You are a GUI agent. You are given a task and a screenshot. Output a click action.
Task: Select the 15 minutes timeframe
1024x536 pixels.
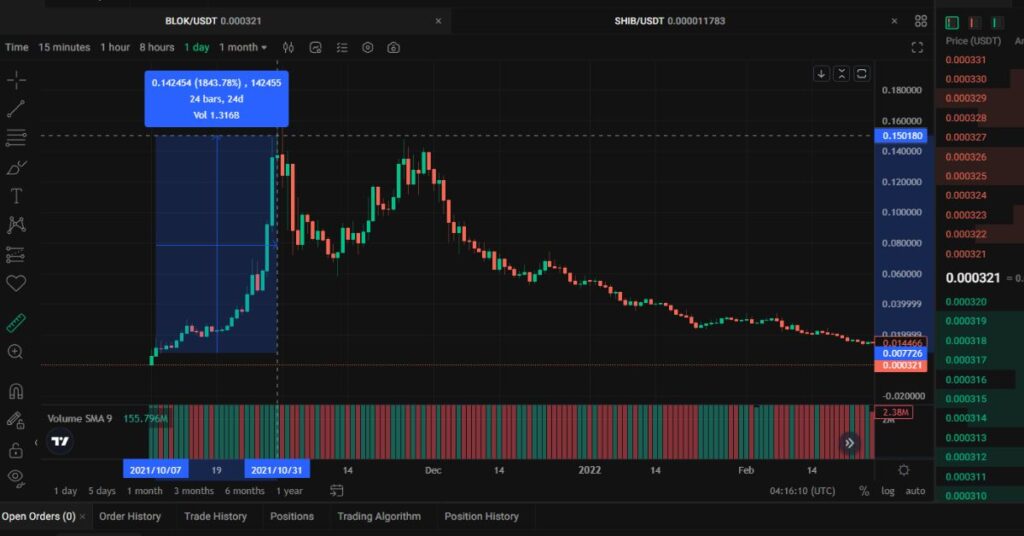click(64, 48)
